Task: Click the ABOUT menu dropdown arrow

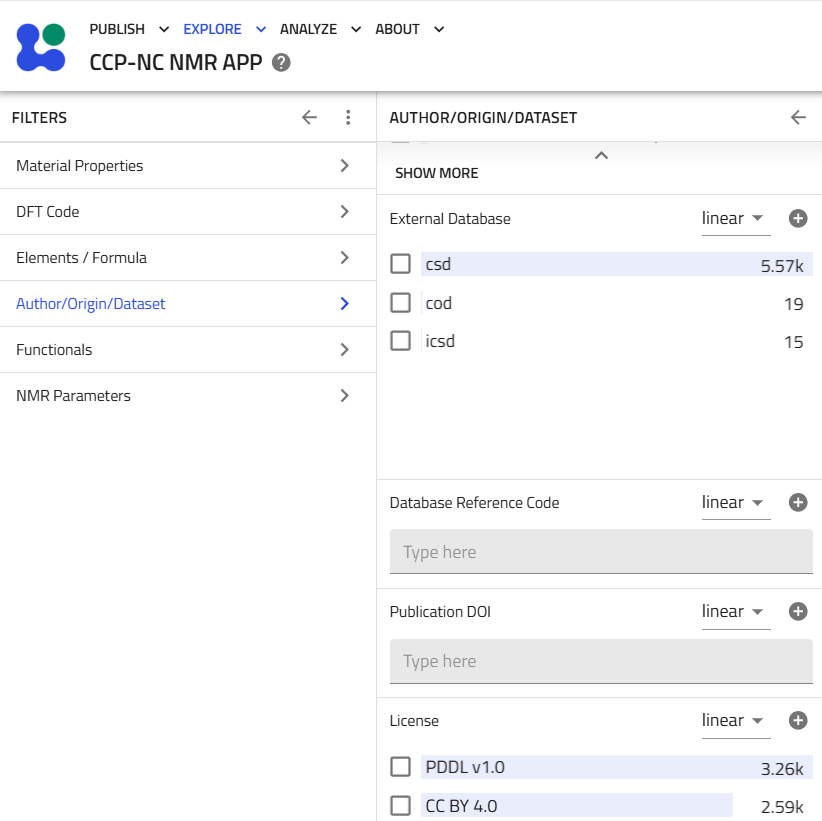Action: (x=439, y=29)
